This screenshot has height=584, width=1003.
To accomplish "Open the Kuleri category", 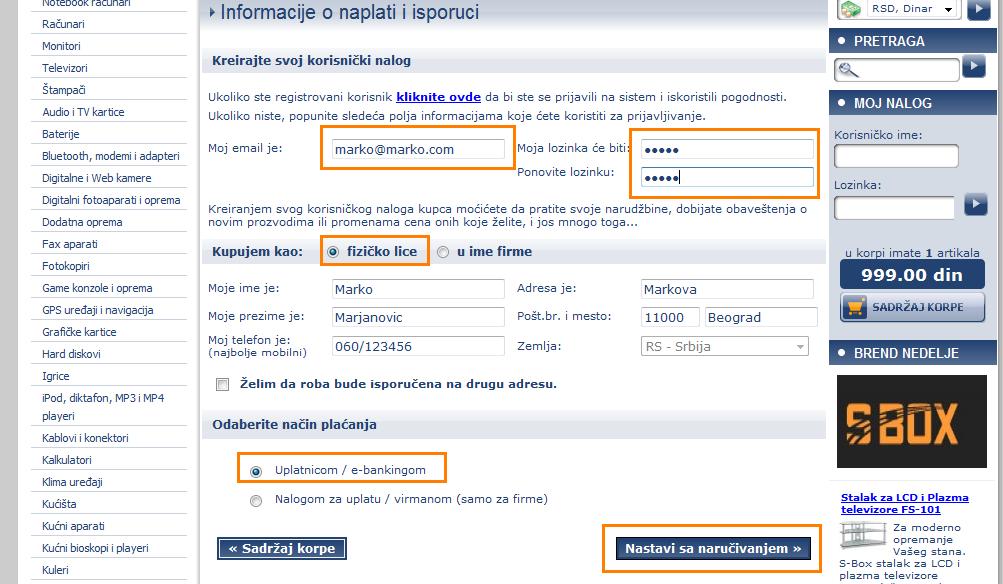I will [55, 570].
